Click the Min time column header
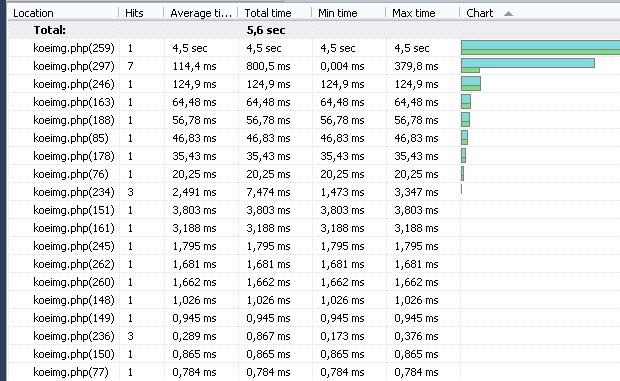This screenshot has width=620, height=381. click(348, 13)
